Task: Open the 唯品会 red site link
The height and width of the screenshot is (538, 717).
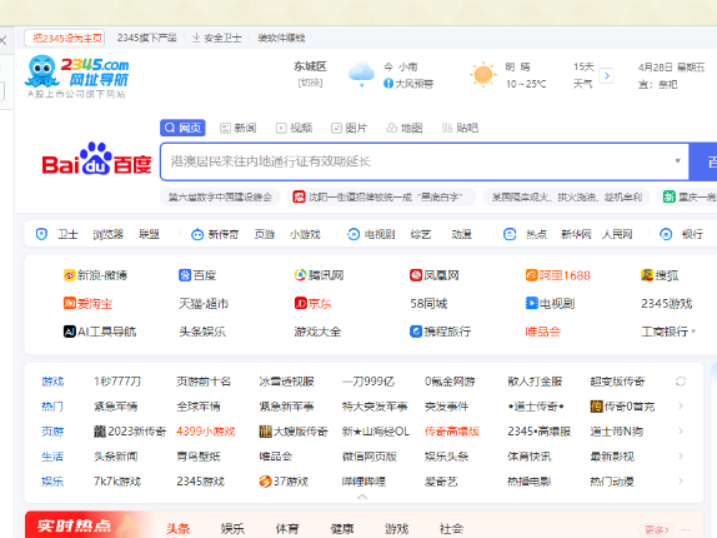Action: pyautogui.click(x=543, y=331)
